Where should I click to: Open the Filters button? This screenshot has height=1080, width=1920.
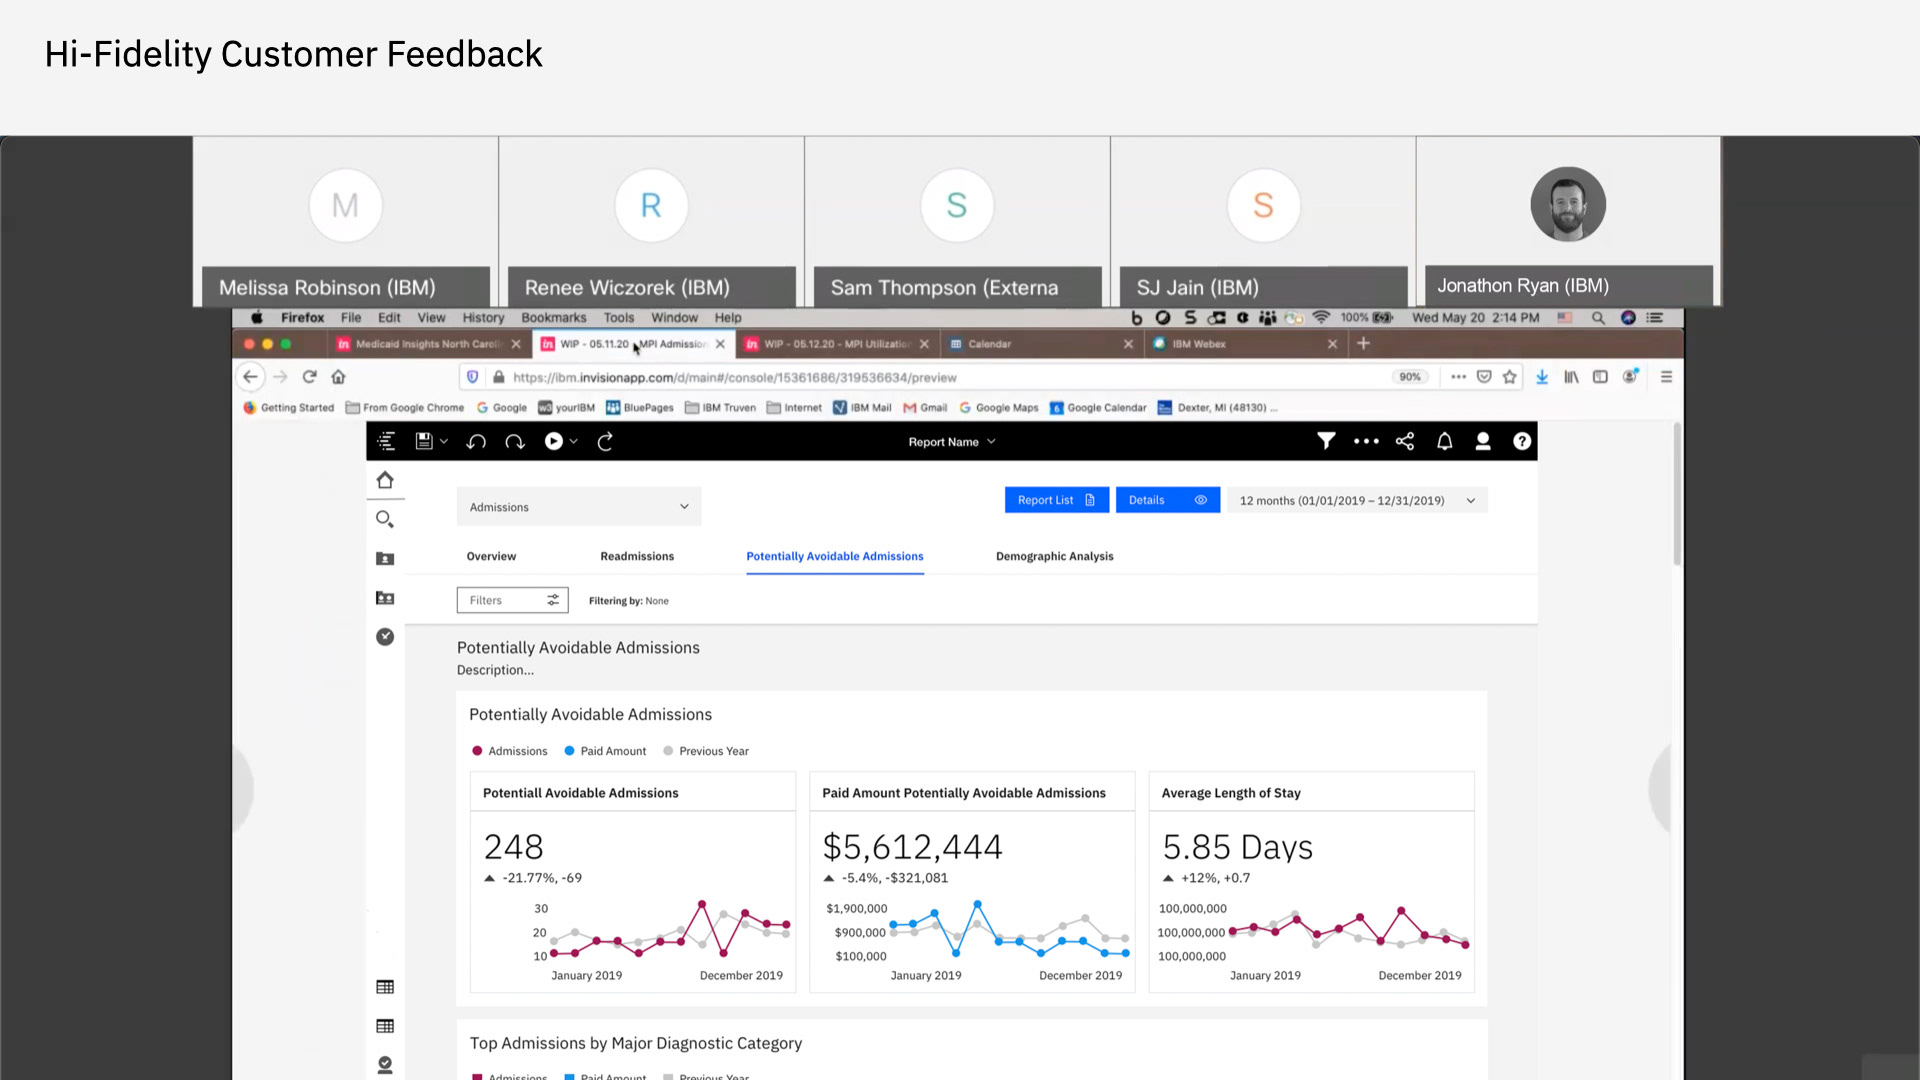pos(513,600)
